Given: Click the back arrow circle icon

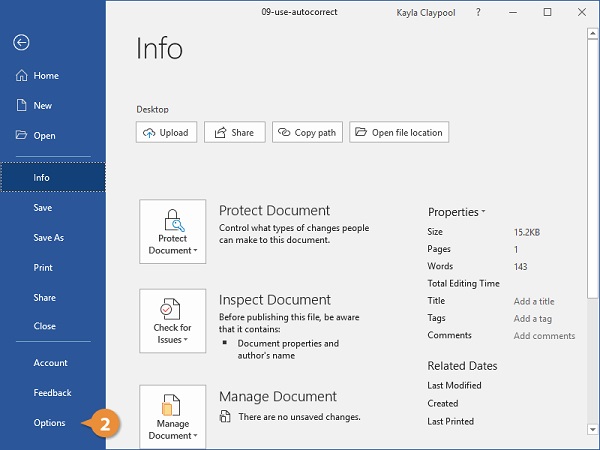Looking at the screenshot, I should pos(21,42).
